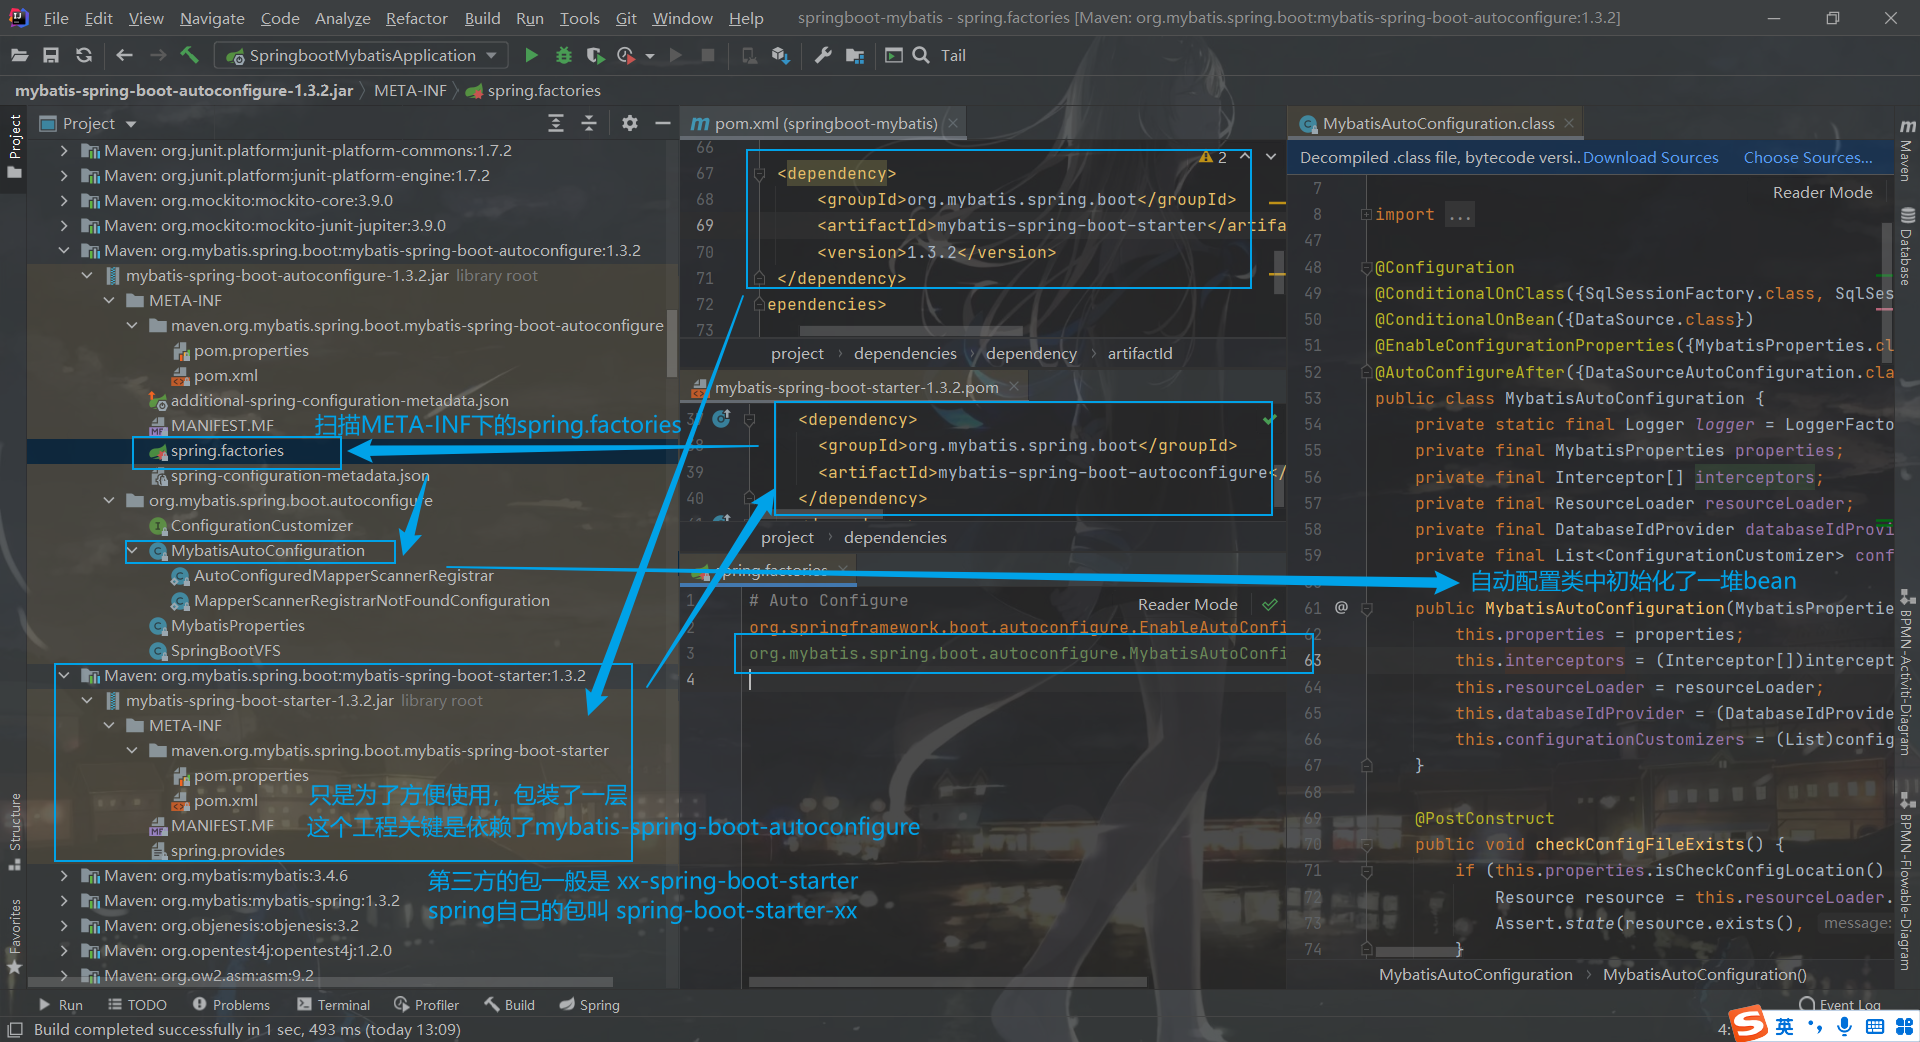Start debugging with the bug icon
The width and height of the screenshot is (1920, 1042).
[564, 55]
